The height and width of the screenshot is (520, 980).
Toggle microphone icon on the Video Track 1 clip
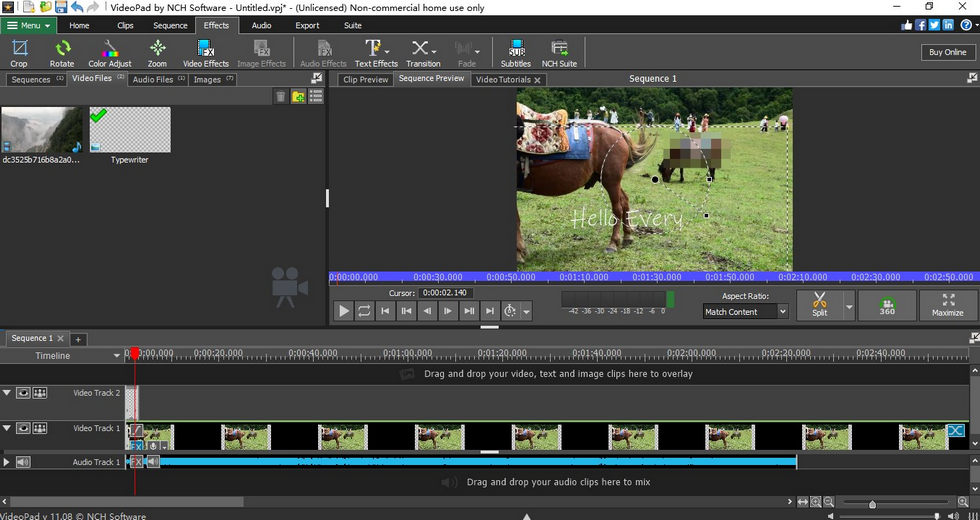click(154, 446)
